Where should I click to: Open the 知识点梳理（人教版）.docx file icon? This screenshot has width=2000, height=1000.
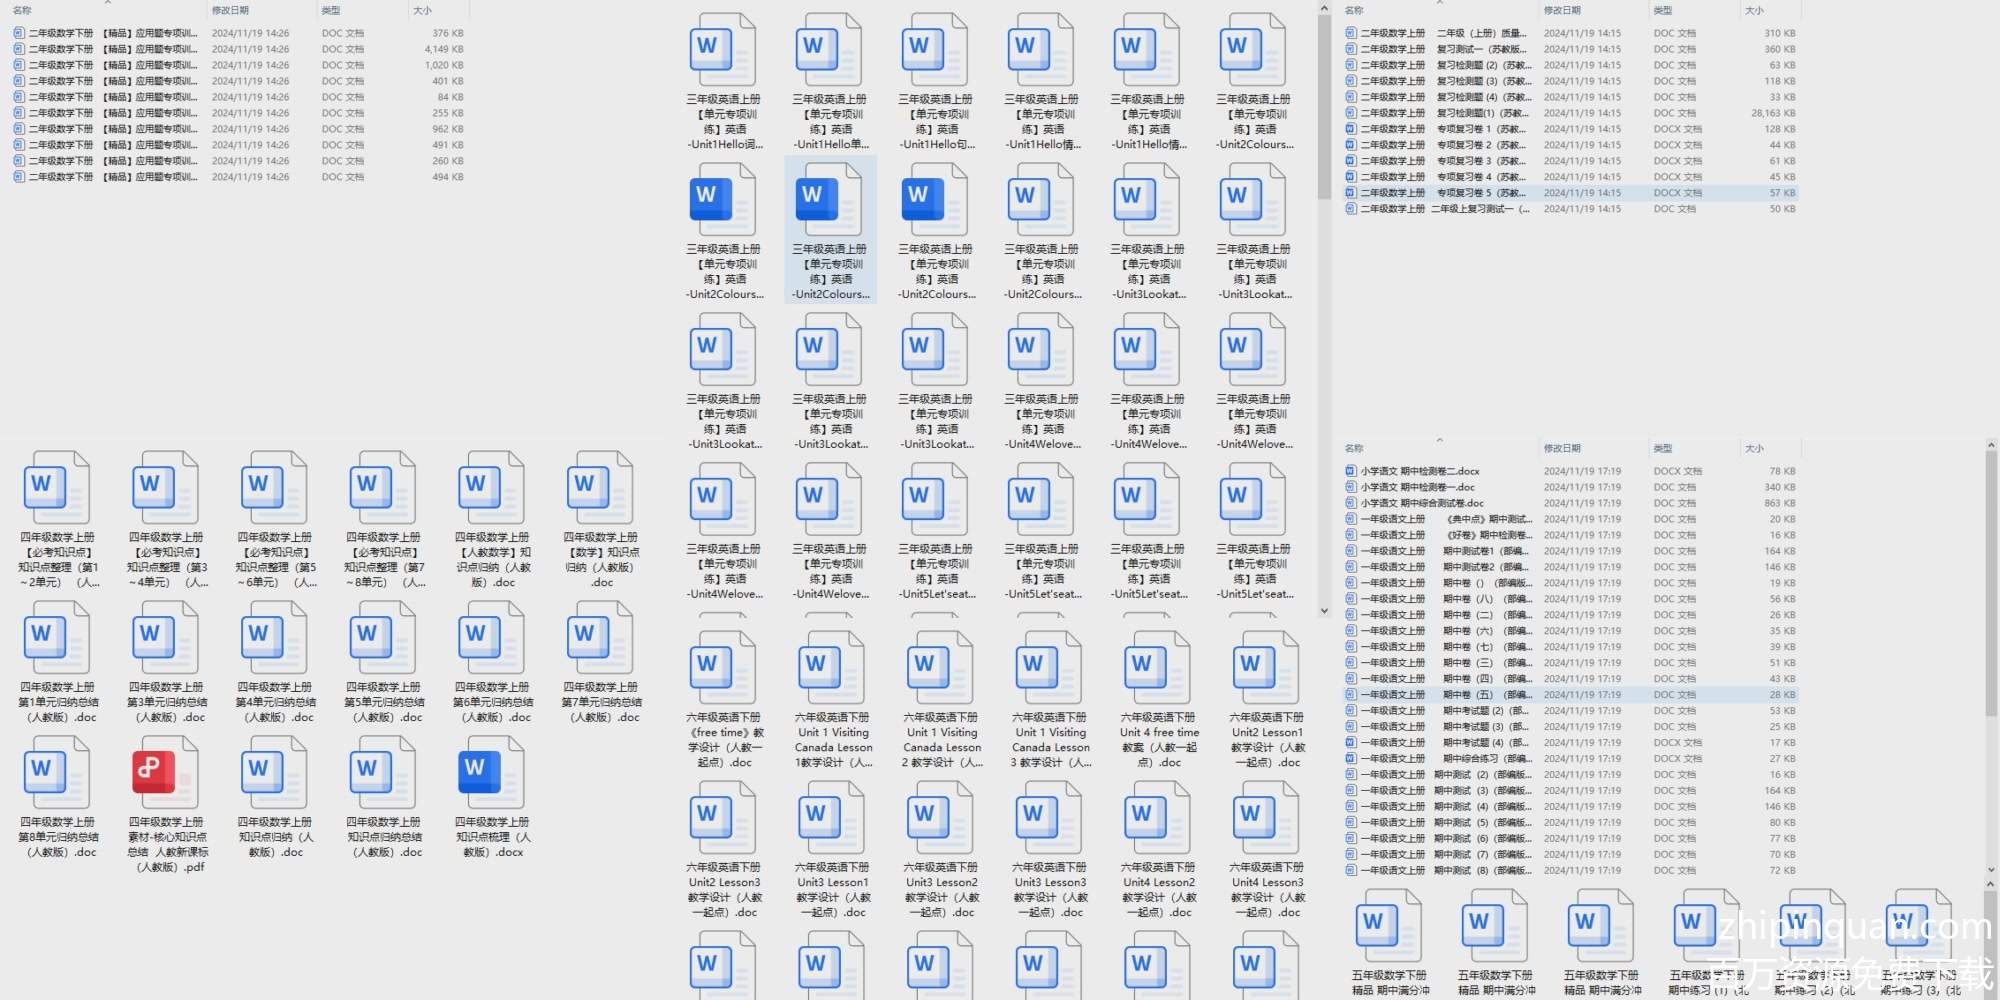click(491, 772)
